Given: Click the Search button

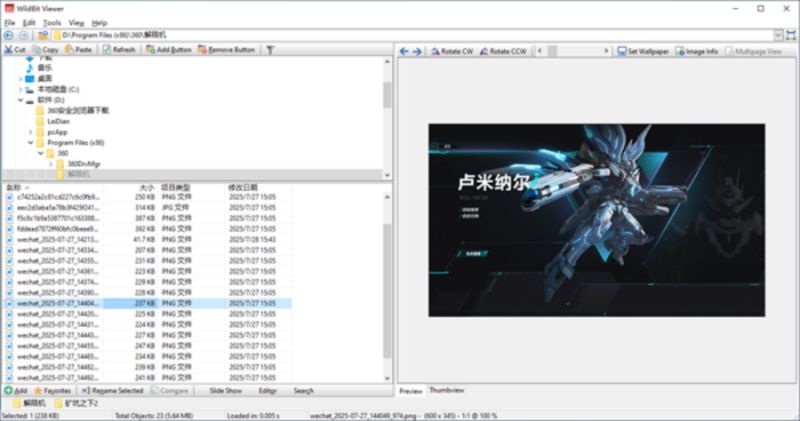Looking at the screenshot, I should click(x=303, y=390).
